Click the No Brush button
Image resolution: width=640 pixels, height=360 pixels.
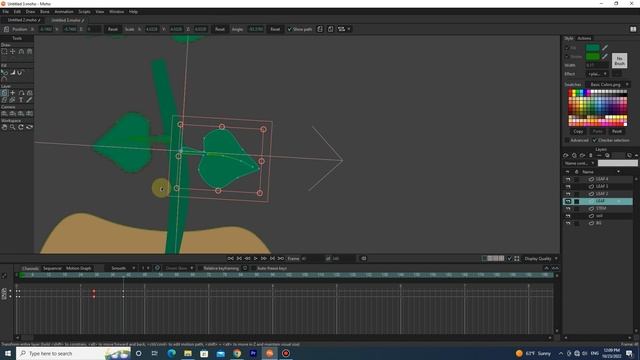click(619, 61)
